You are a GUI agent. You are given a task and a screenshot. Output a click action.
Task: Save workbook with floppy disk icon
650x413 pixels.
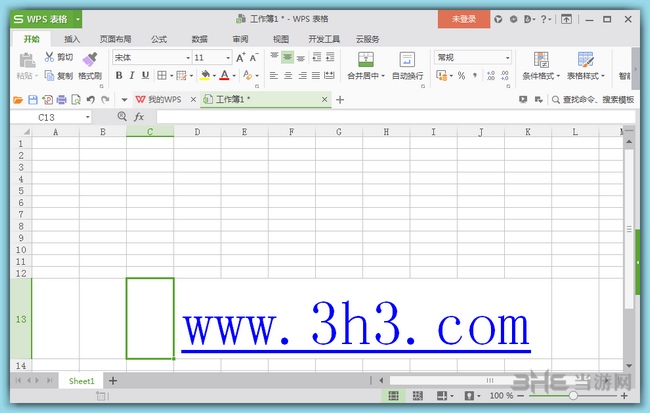point(33,100)
